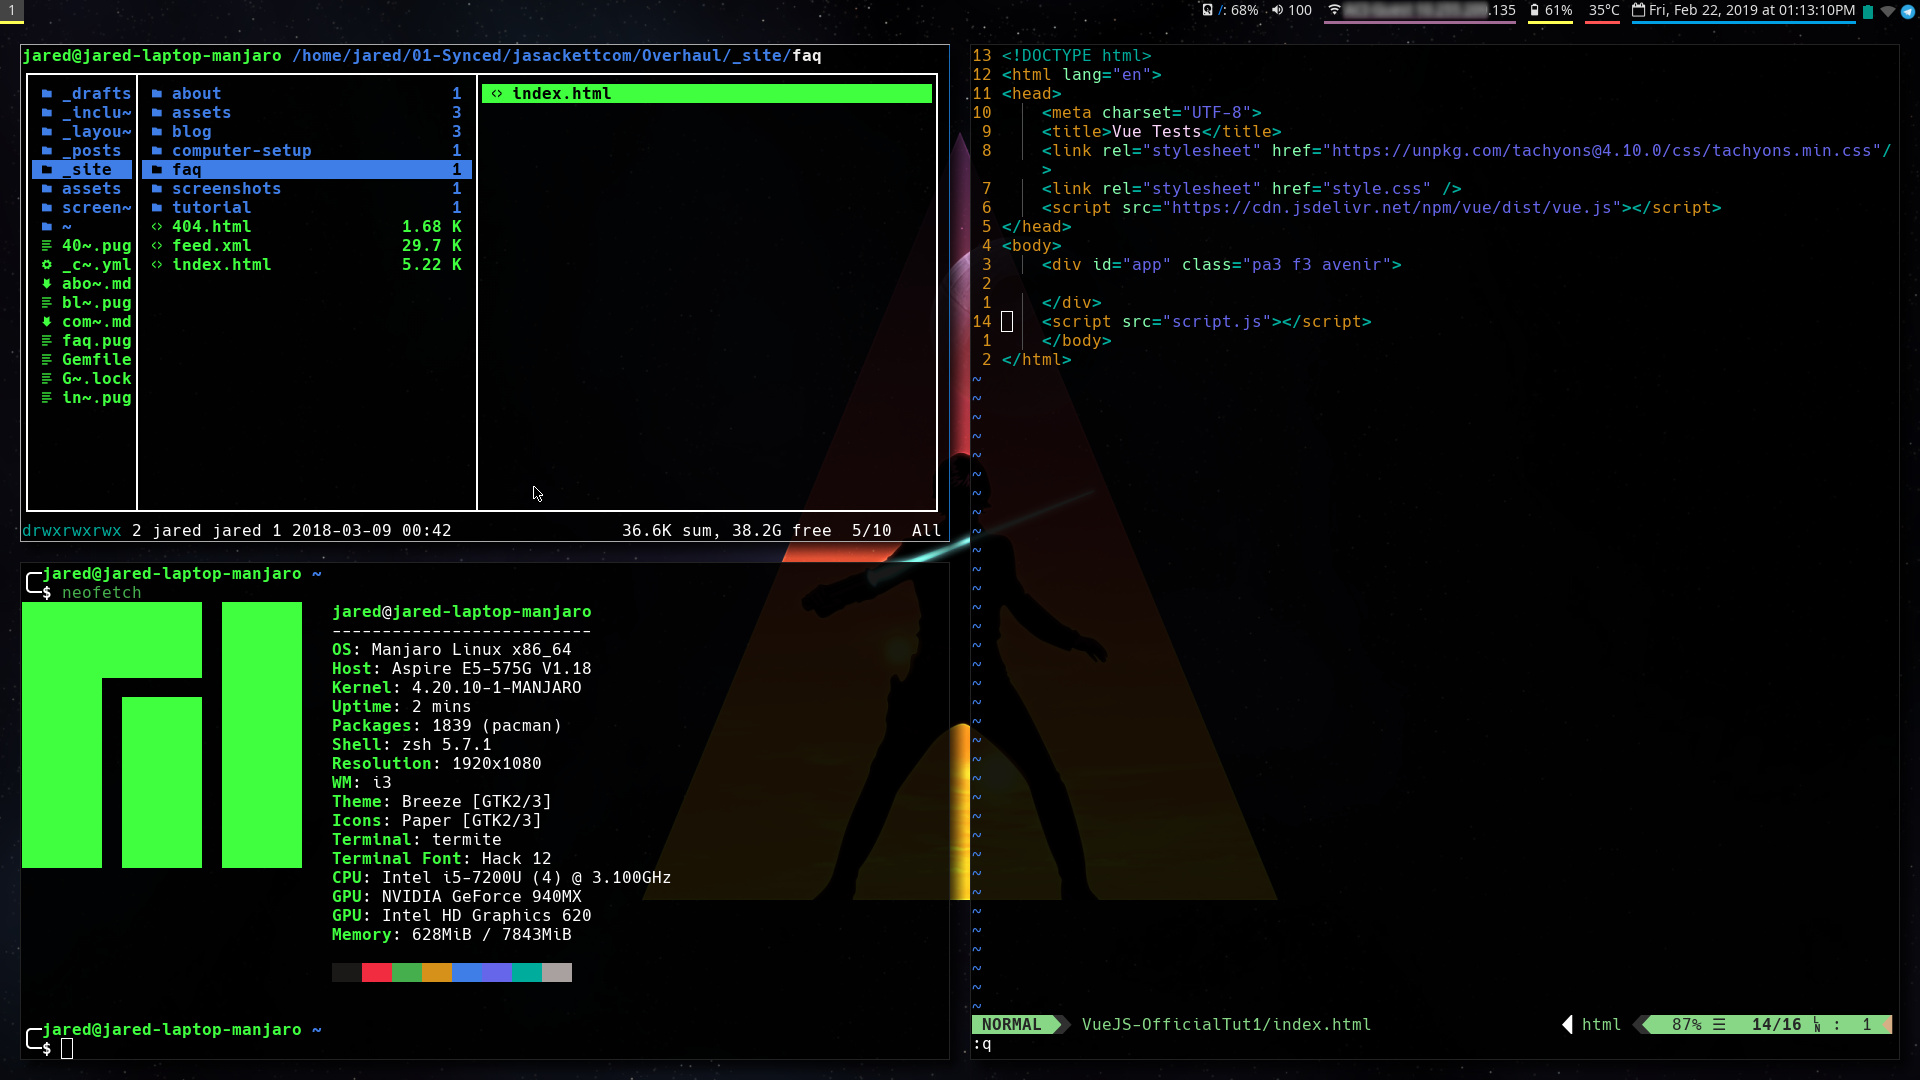Image resolution: width=1920 pixels, height=1080 pixels.
Task: Select the 40~.pug file in left column
Action: pyautogui.click(x=82, y=246)
